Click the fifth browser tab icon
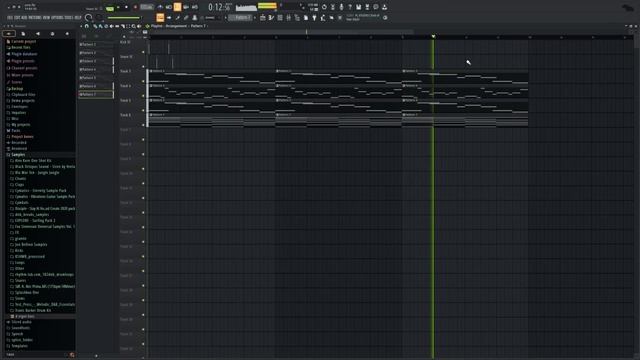This screenshot has height=360, width=640. 67,33
